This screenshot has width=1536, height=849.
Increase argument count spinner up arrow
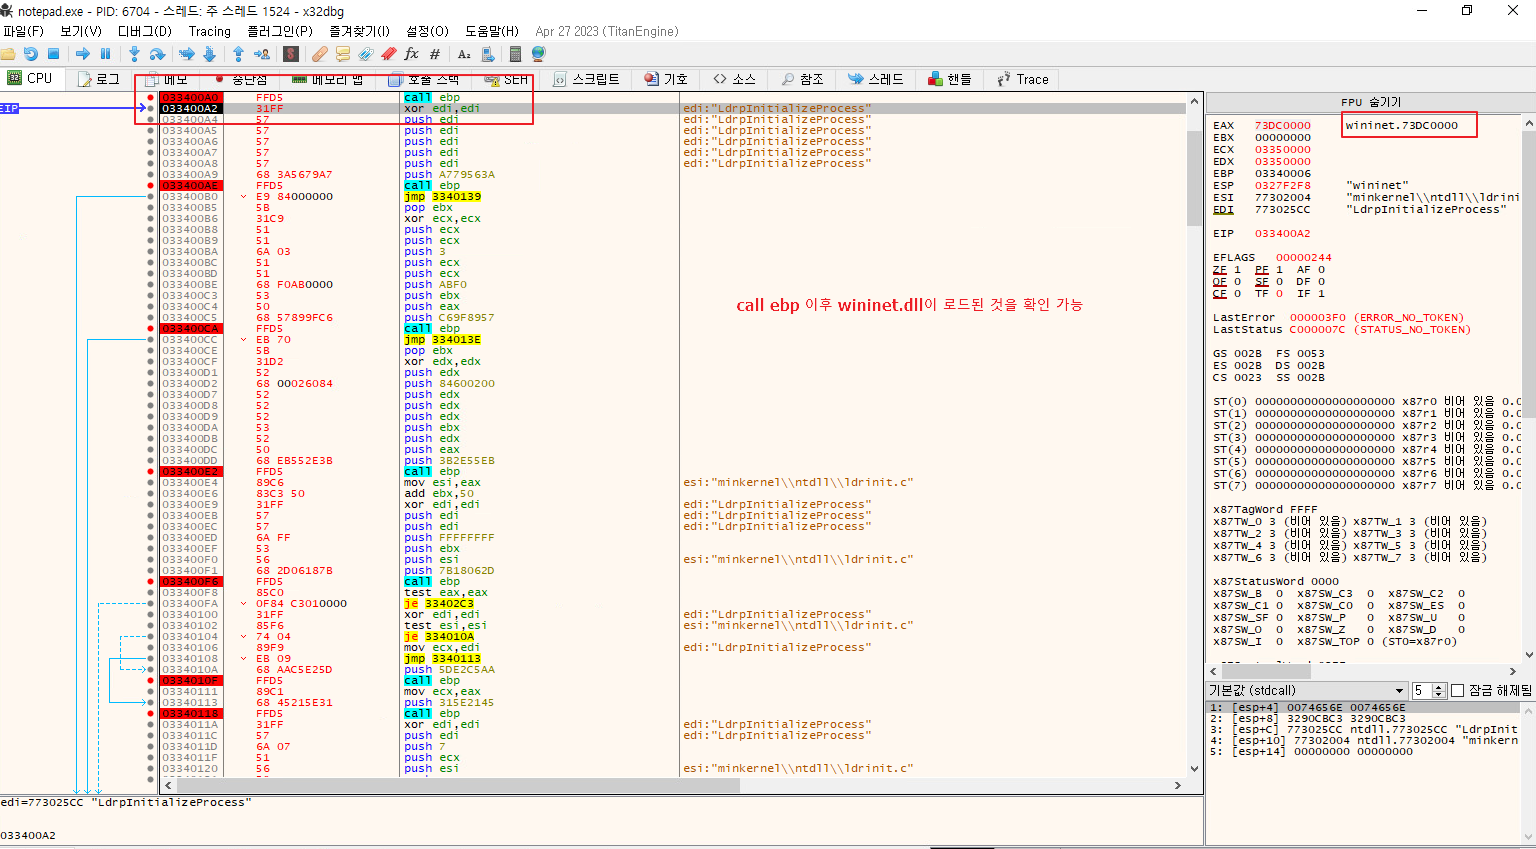click(1440, 687)
